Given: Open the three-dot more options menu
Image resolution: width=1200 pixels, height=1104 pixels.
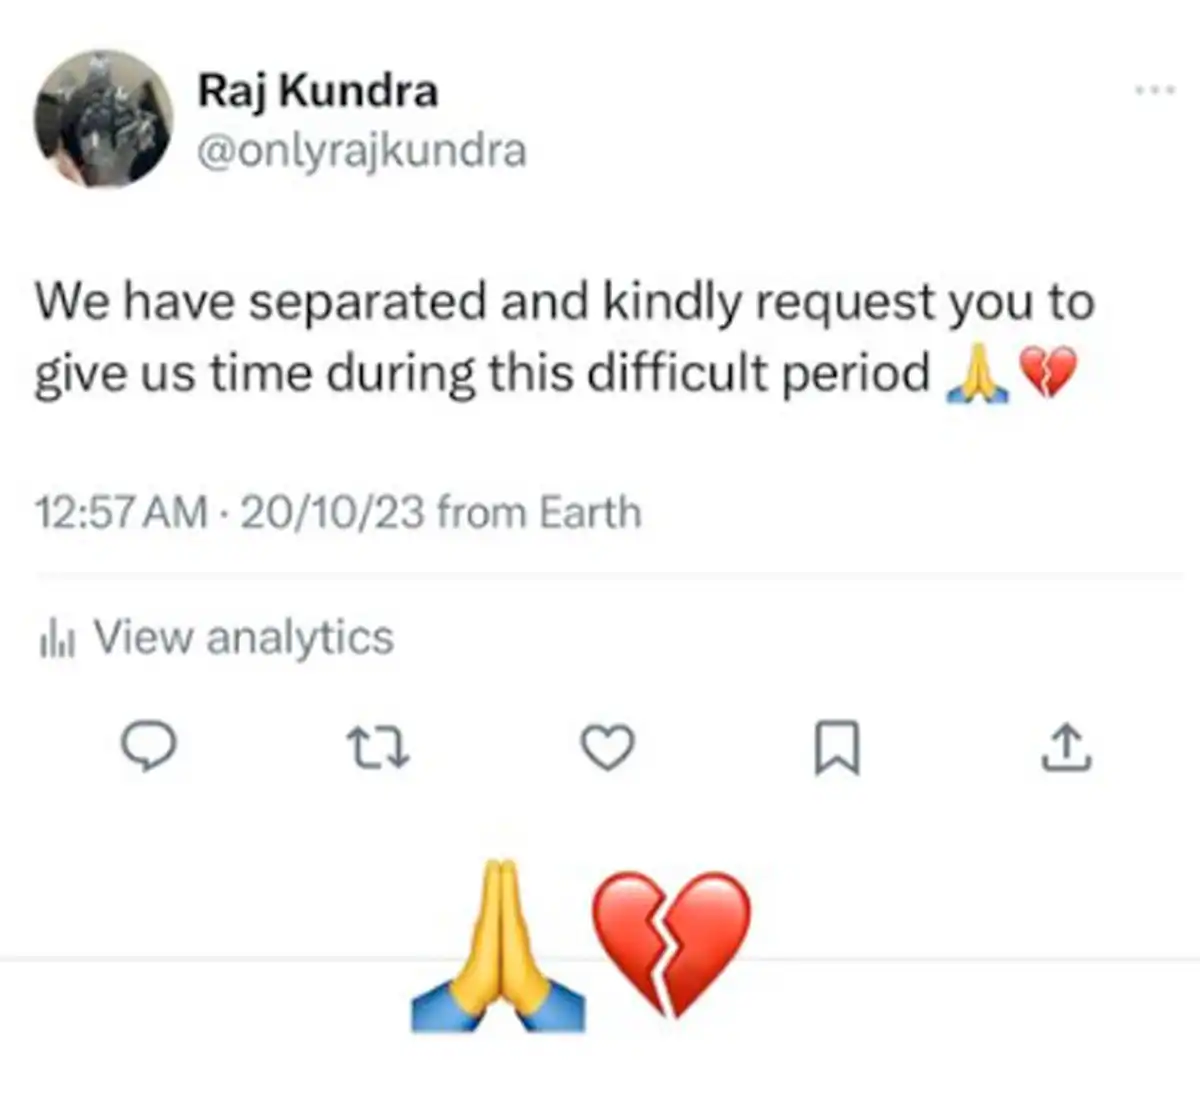Looking at the screenshot, I should pyautogui.click(x=1155, y=91).
